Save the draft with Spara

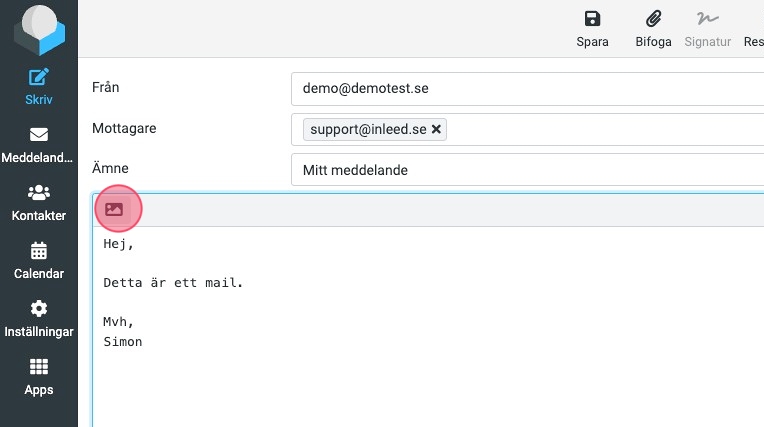(x=592, y=29)
